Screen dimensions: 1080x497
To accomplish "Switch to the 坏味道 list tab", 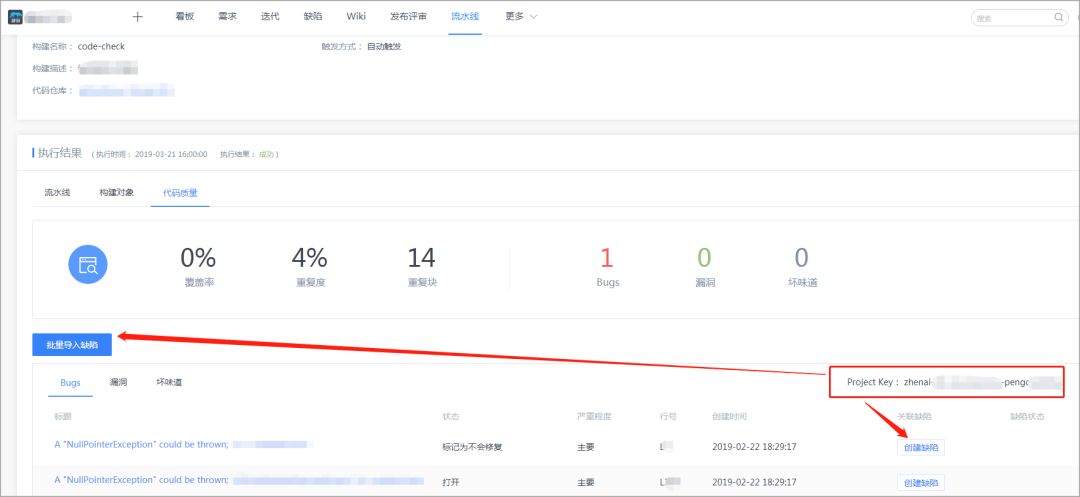I will tap(169, 382).
